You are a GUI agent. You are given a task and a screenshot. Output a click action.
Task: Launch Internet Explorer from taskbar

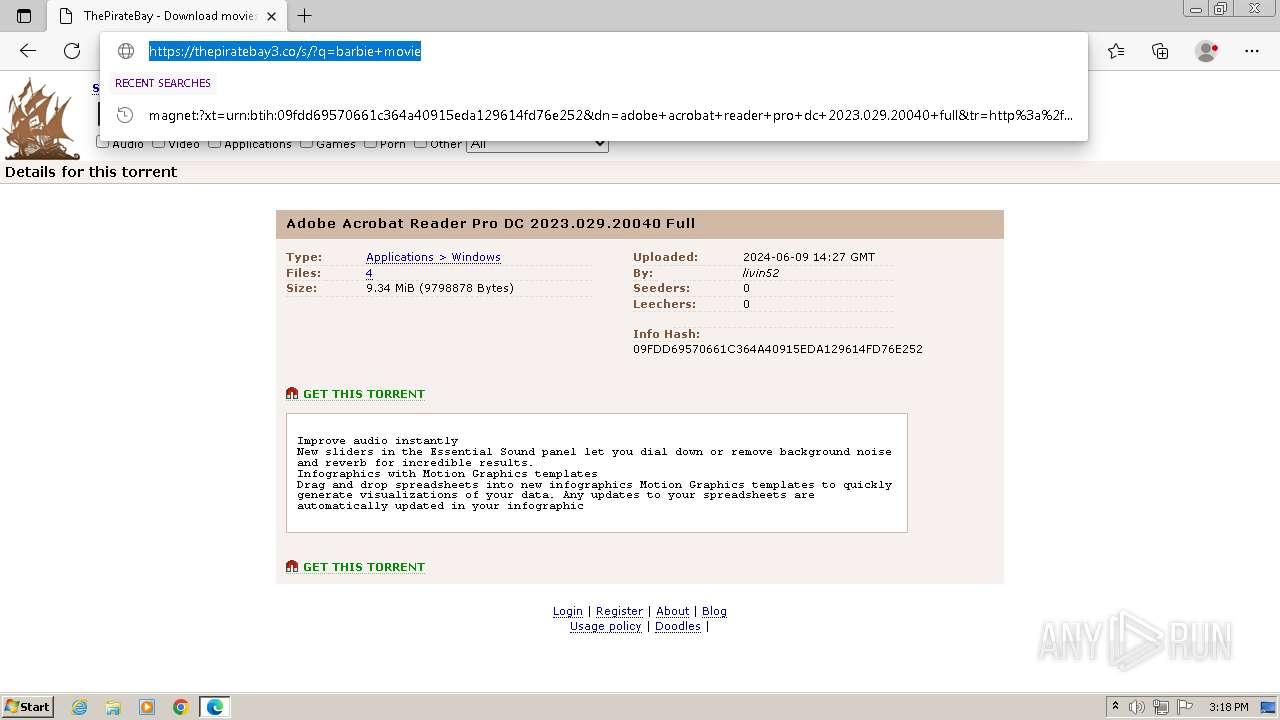(x=79, y=707)
